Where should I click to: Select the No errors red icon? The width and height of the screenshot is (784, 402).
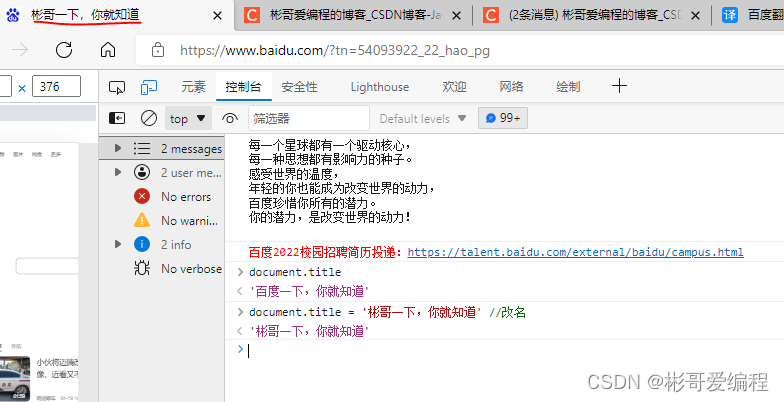(142, 196)
